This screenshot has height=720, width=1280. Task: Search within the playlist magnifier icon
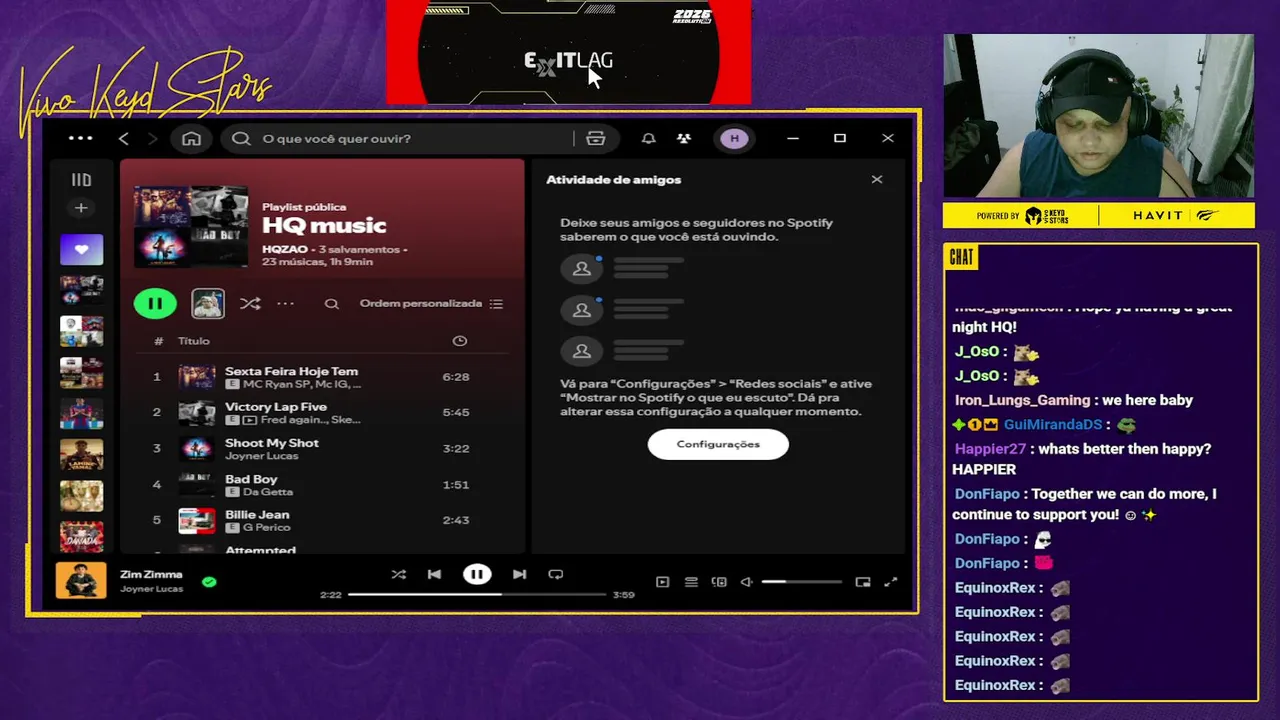(332, 304)
